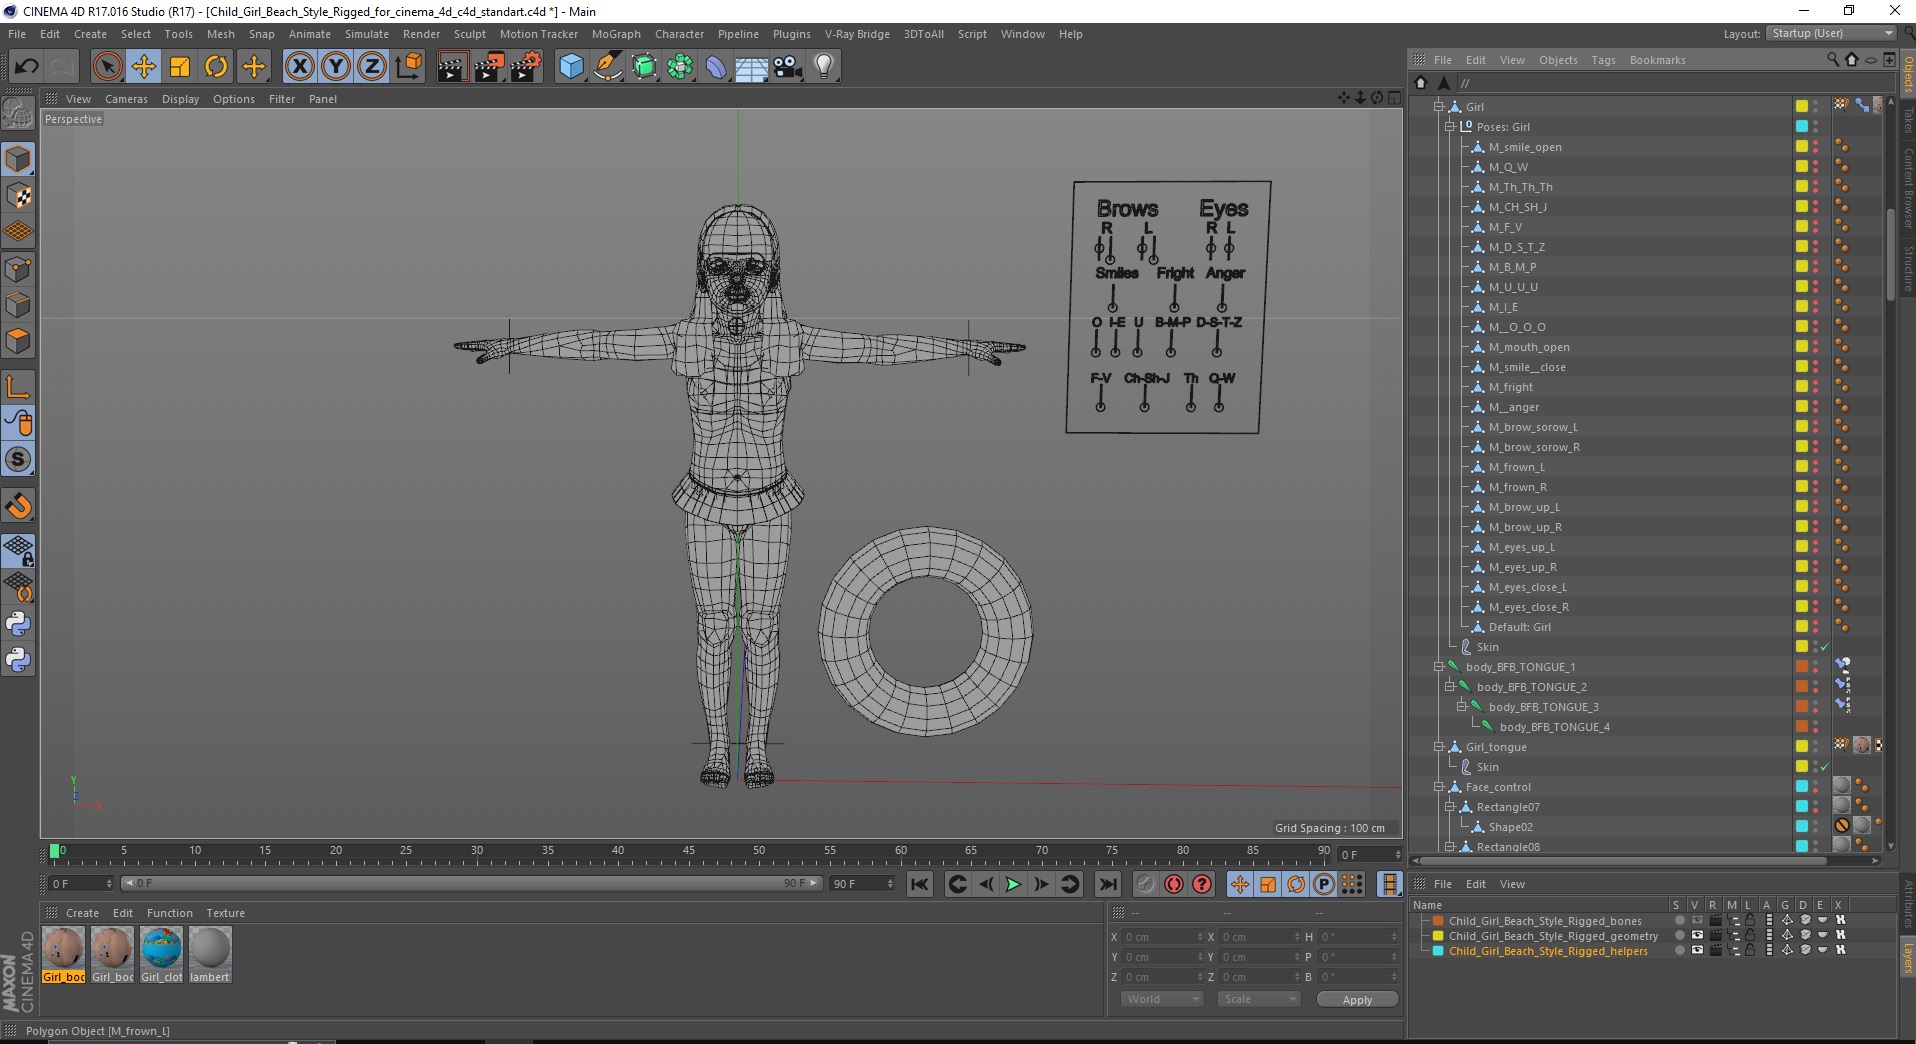This screenshot has width=1916, height=1044.
Task: Collapse Girl_tongue node
Action: [x=1439, y=746]
